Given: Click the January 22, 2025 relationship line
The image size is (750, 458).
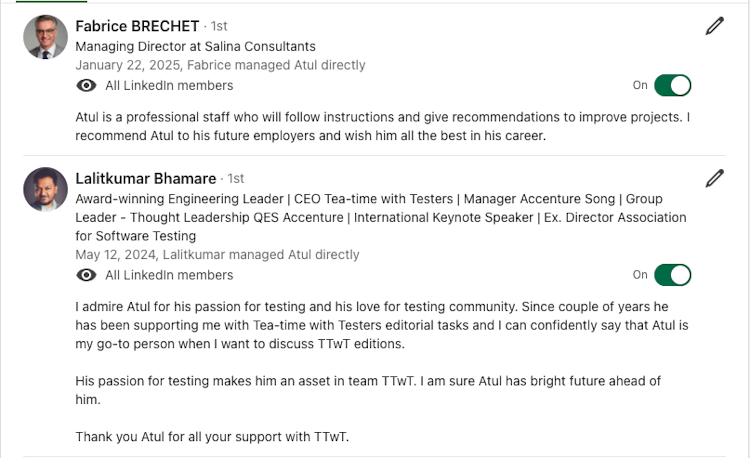Looking at the screenshot, I should coord(220,65).
